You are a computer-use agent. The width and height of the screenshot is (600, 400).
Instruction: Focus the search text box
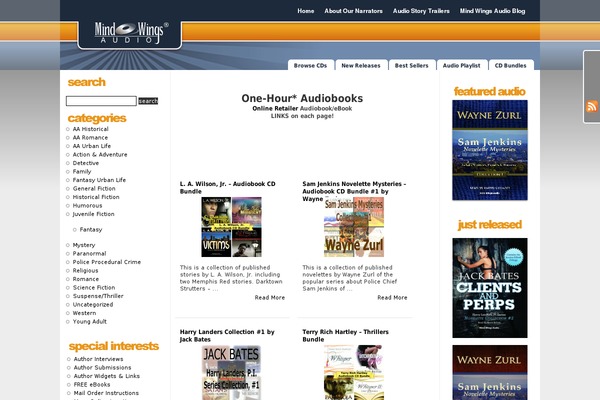click(x=101, y=101)
